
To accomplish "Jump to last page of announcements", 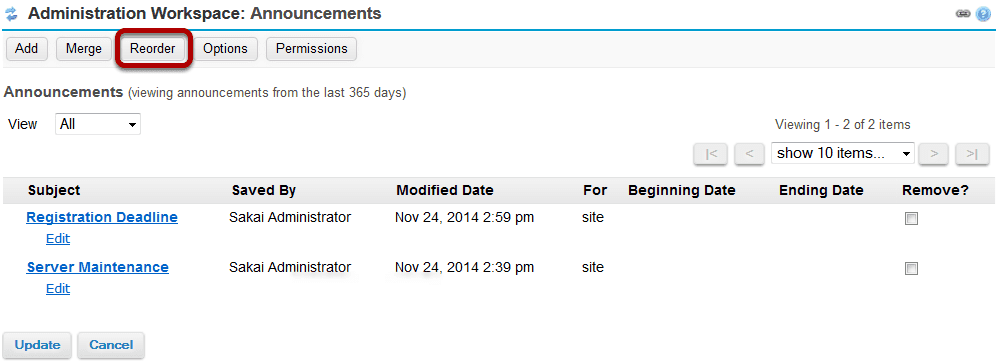I will (972, 154).
